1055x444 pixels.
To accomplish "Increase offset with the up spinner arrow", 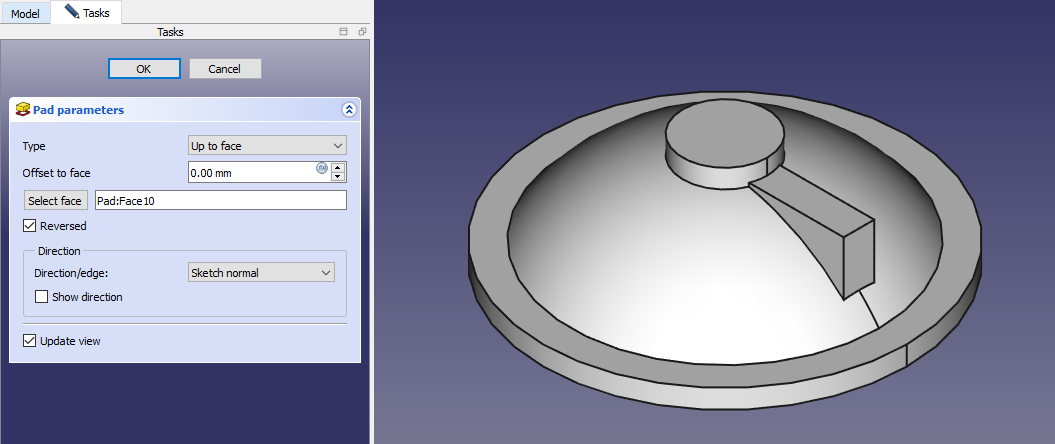I will pyautogui.click(x=338, y=167).
